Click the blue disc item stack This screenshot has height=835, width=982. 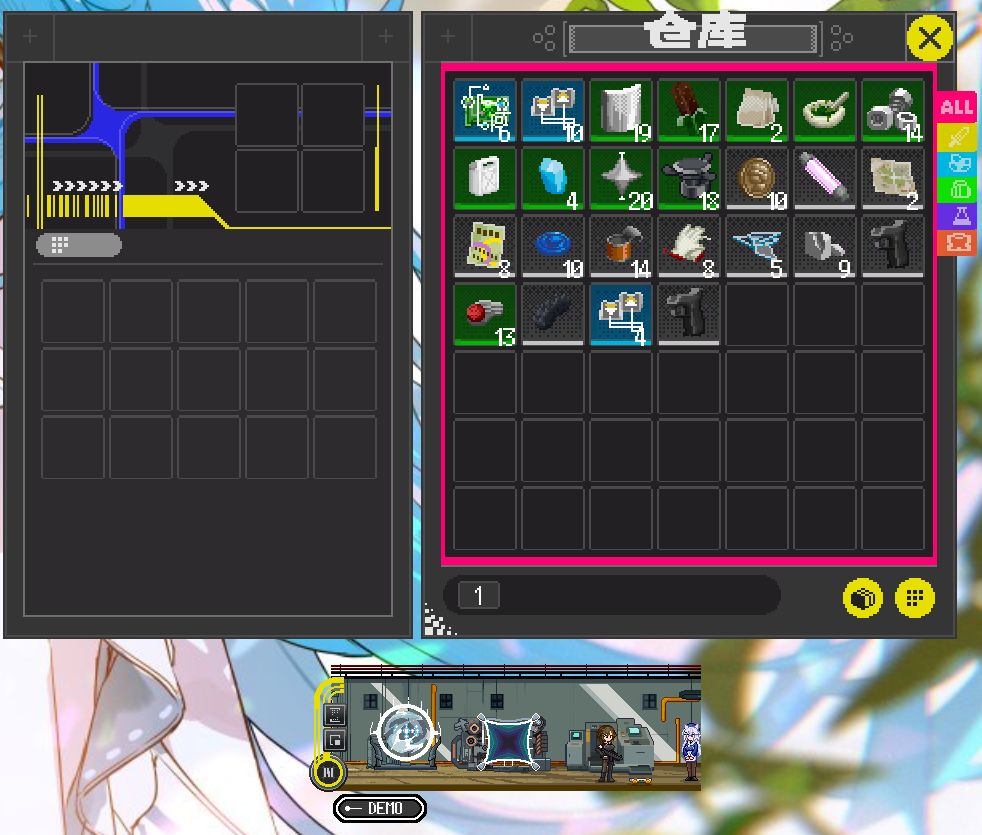pos(553,247)
